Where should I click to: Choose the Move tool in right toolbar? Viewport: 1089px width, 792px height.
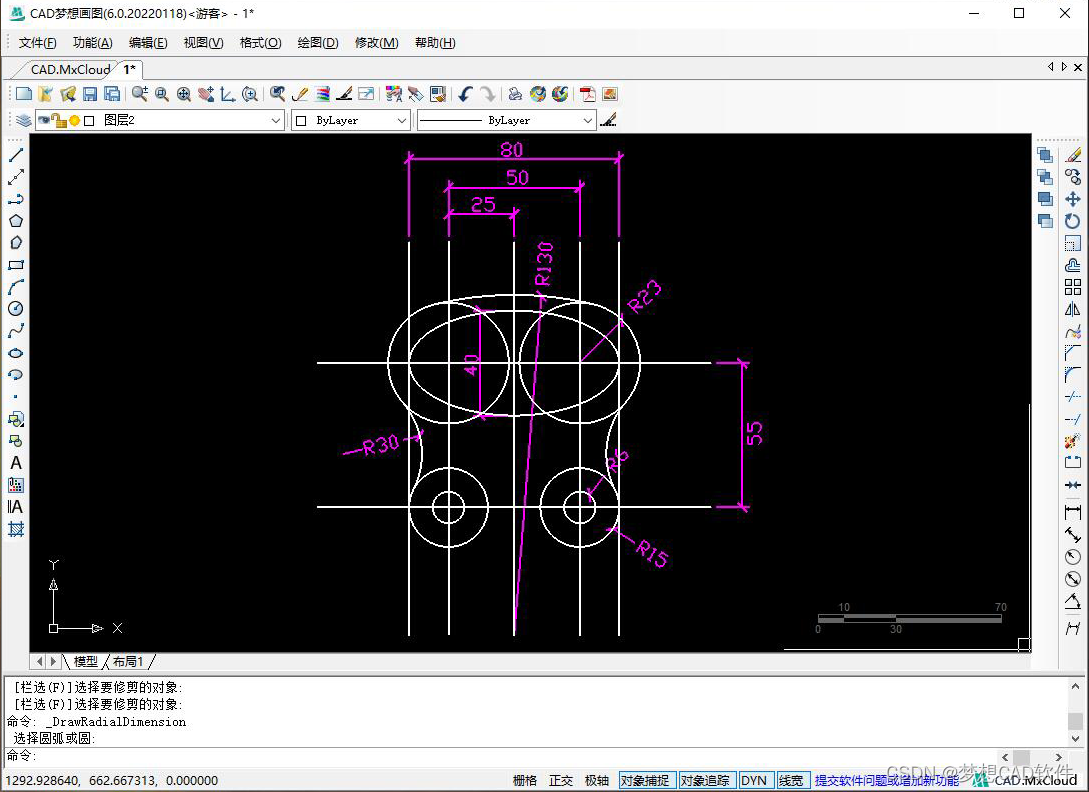pyautogui.click(x=1073, y=199)
